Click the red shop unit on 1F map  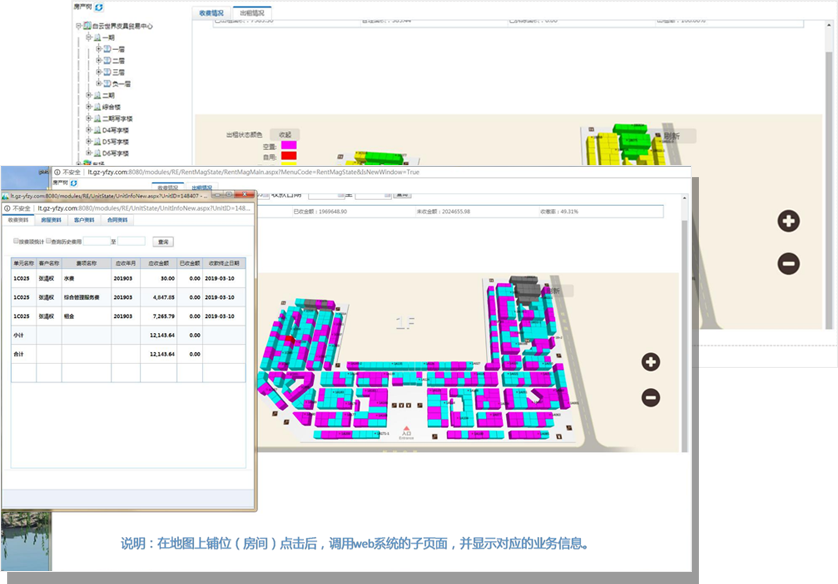(290, 340)
